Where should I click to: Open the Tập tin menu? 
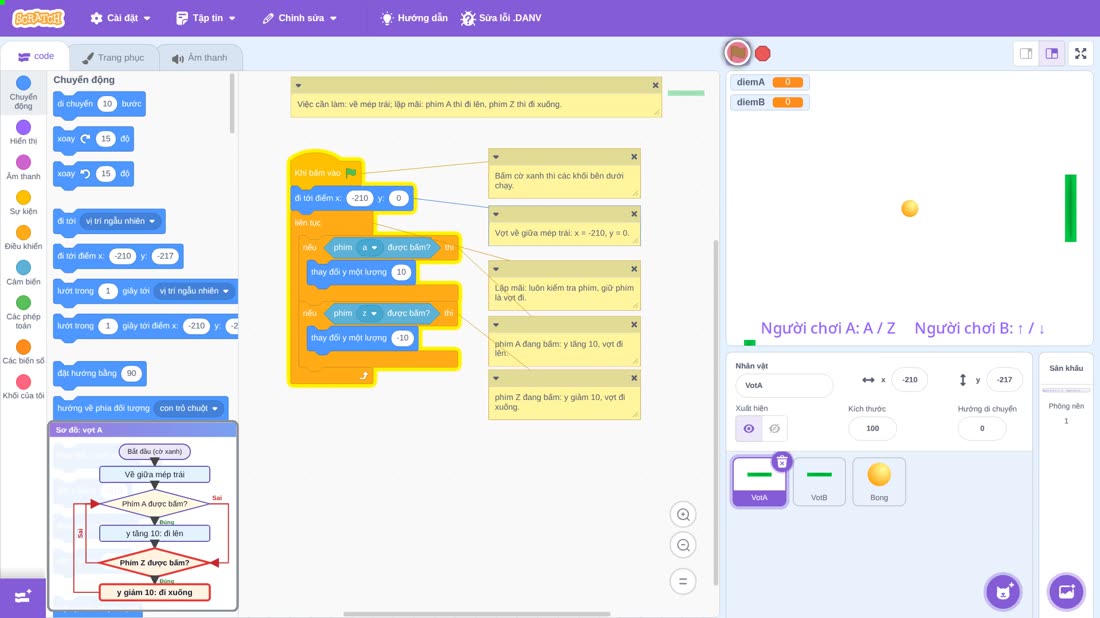206,18
